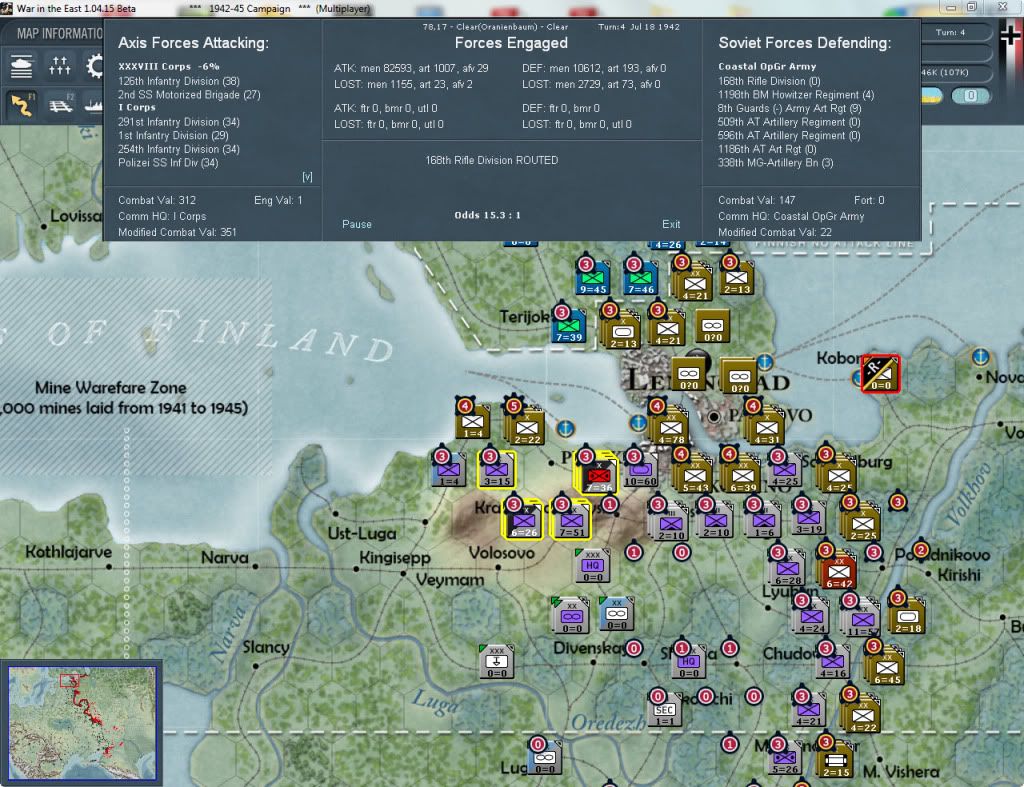1024x787 pixels.
Task: Select the German unit labeled 3=19
Action: click(x=808, y=517)
